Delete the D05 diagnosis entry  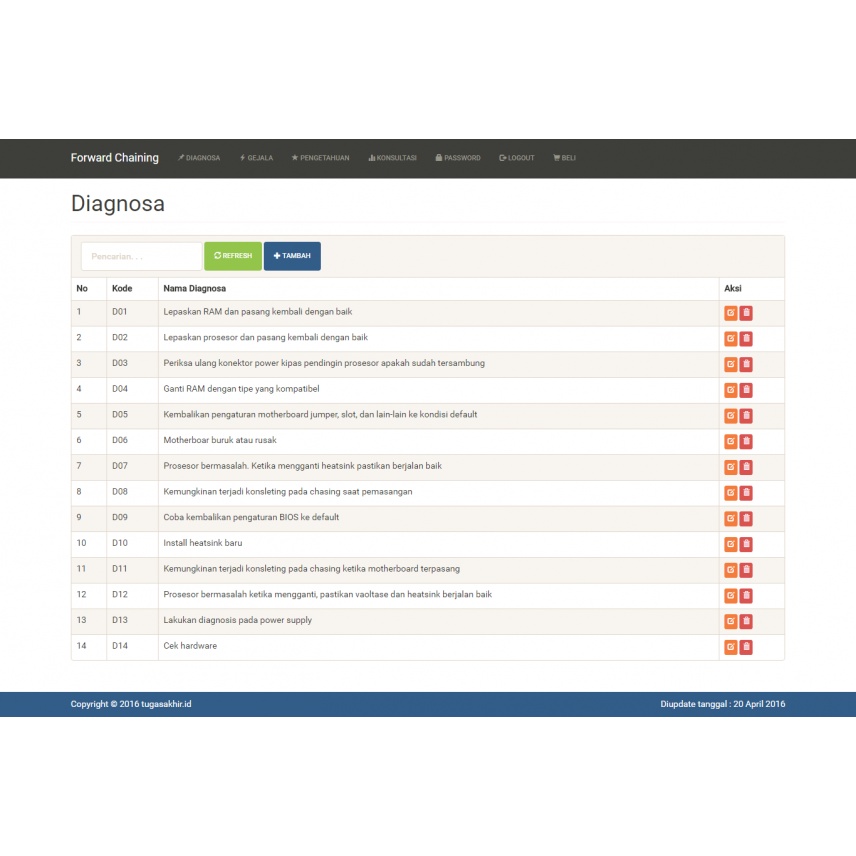pyautogui.click(x=746, y=415)
